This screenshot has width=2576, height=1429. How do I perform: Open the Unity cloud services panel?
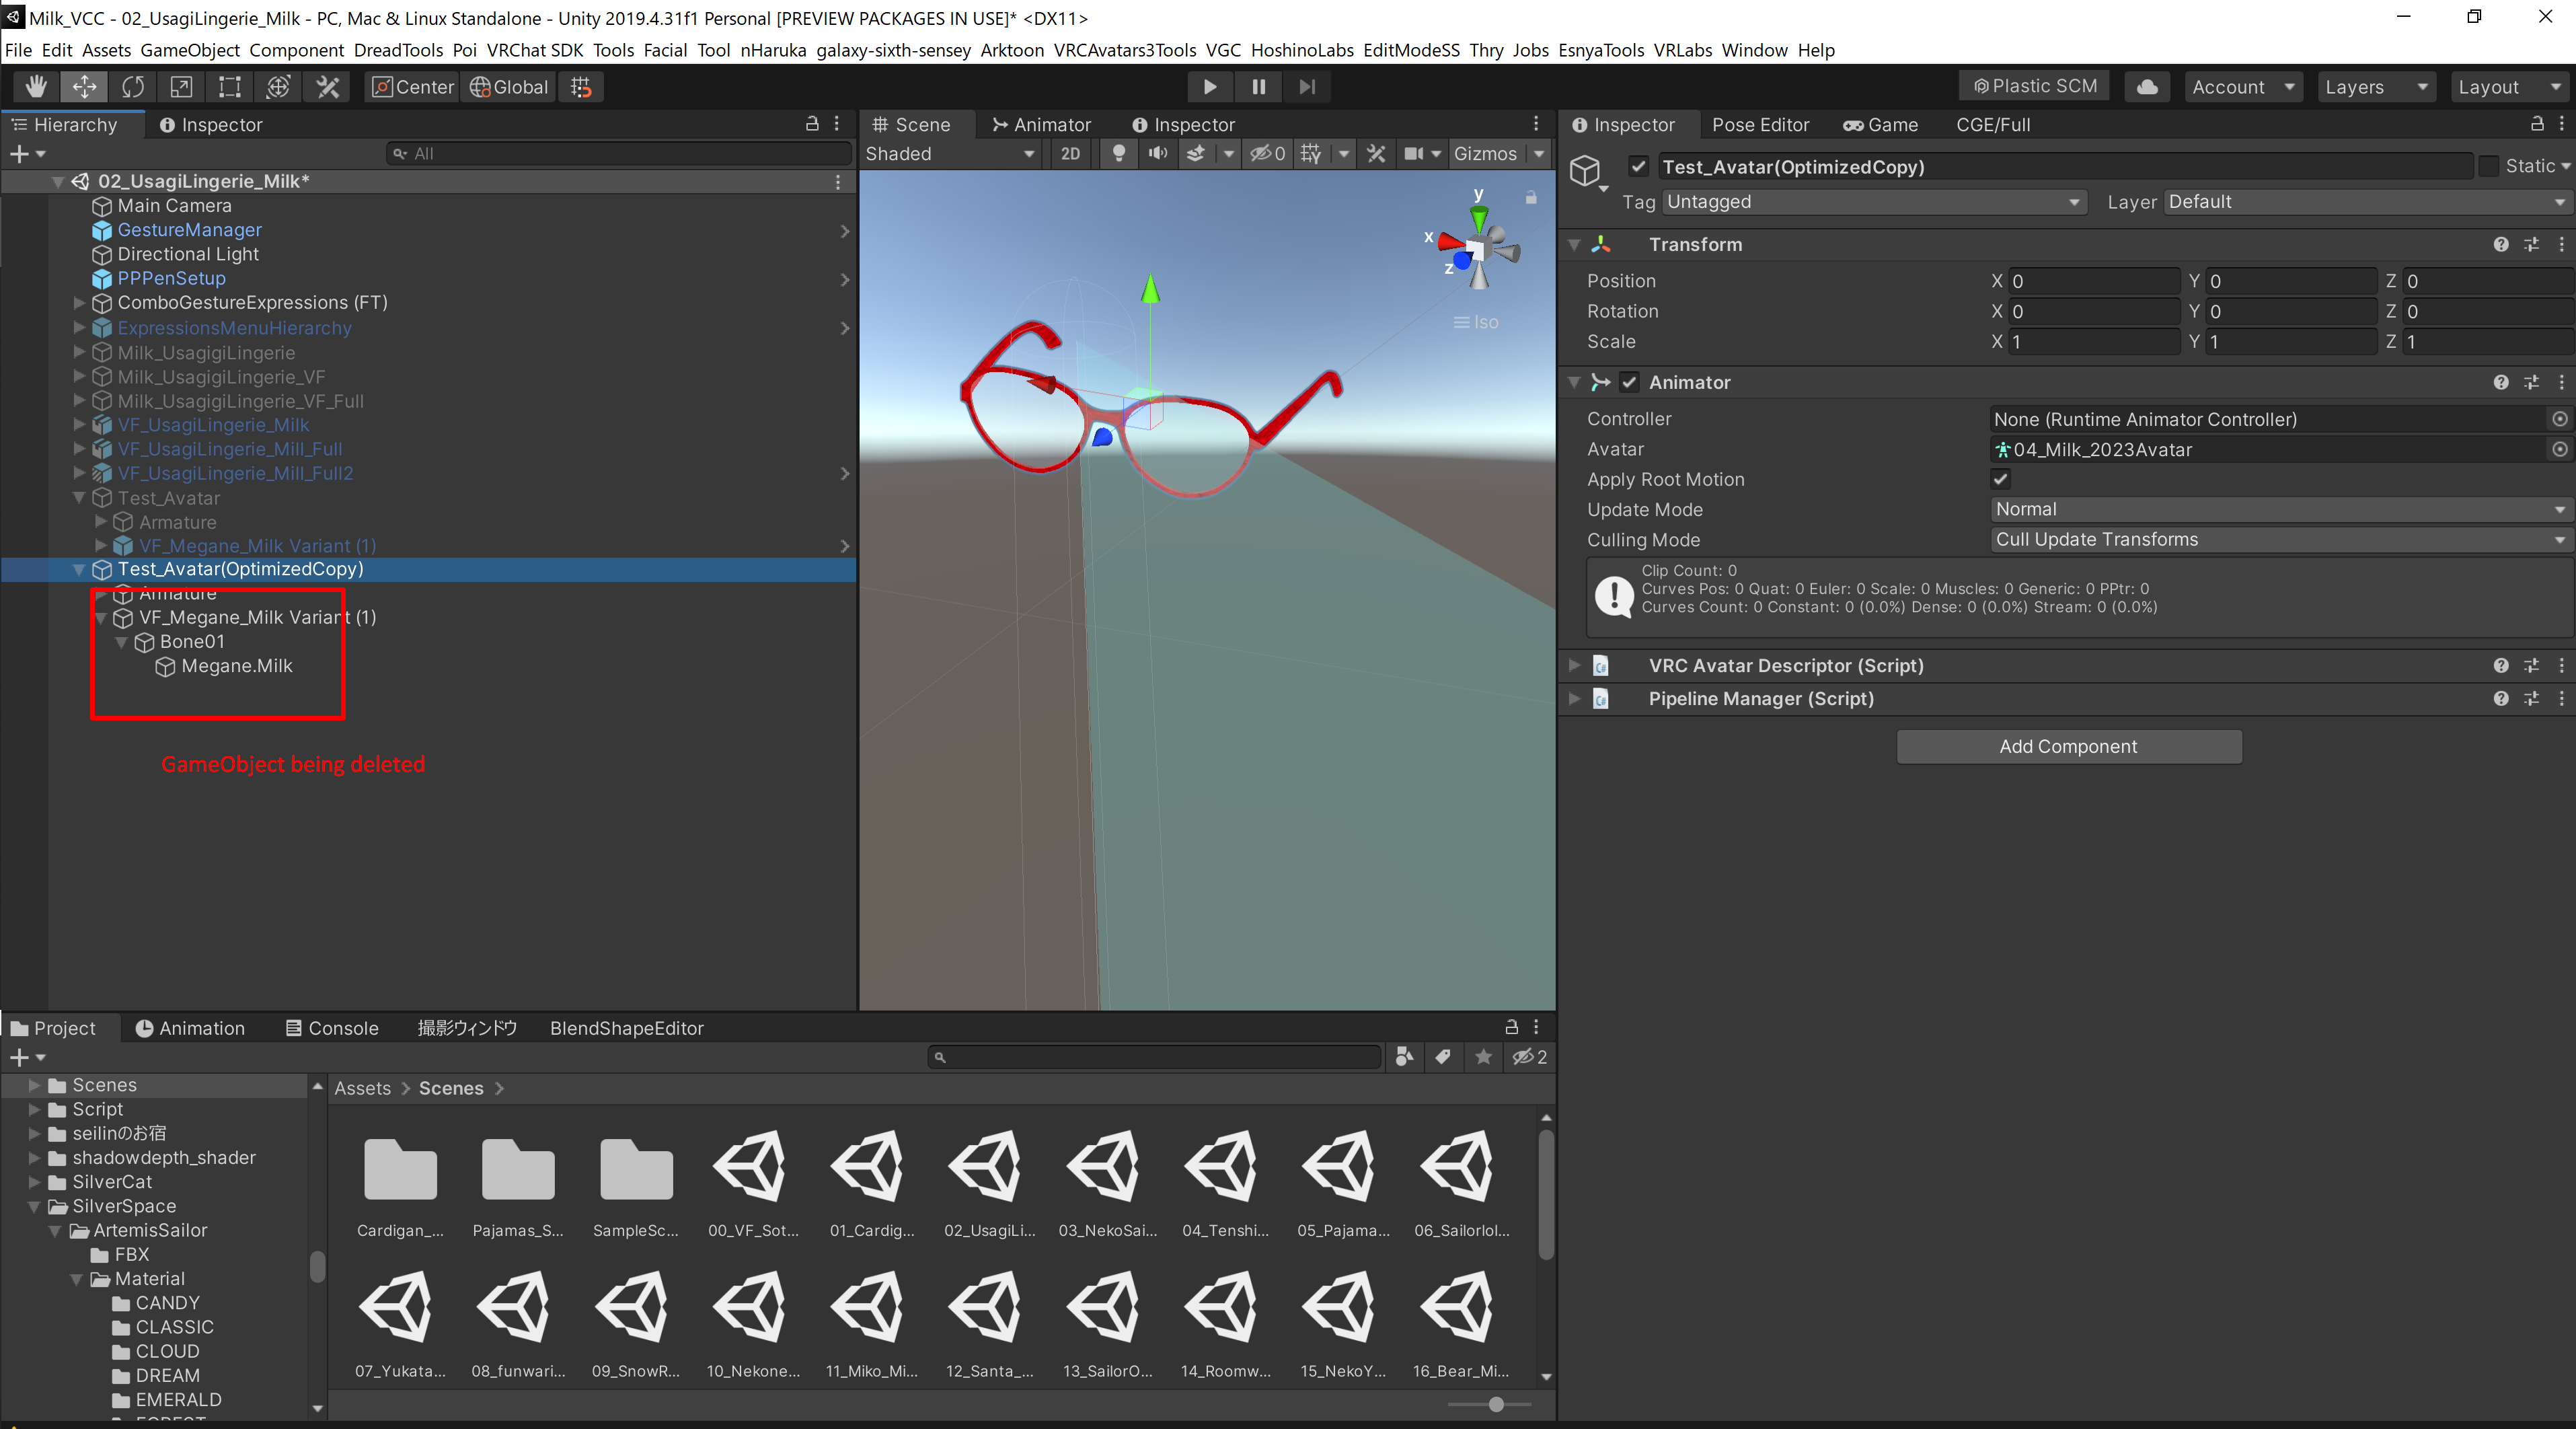[2147, 87]
